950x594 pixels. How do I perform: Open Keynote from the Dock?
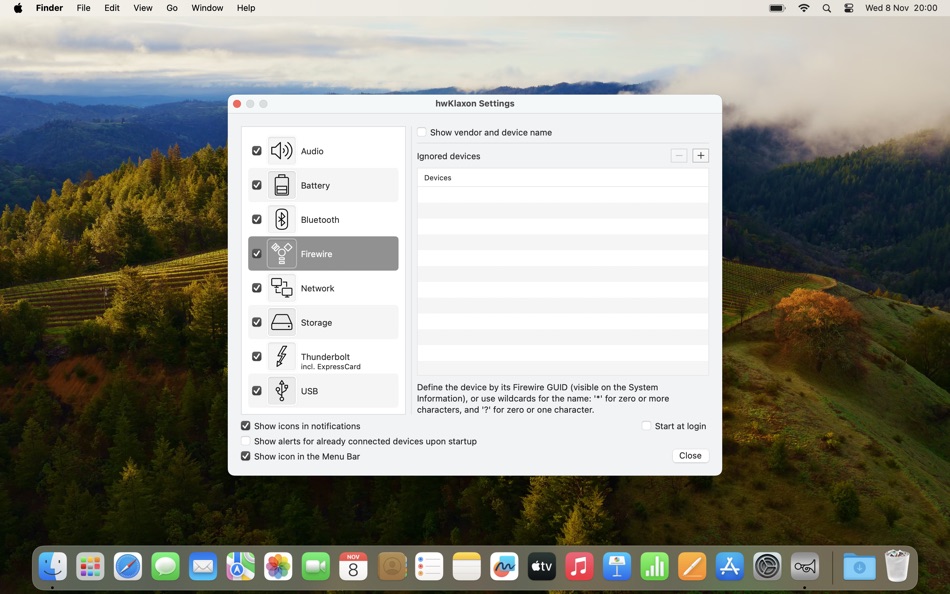pos(617,567)
